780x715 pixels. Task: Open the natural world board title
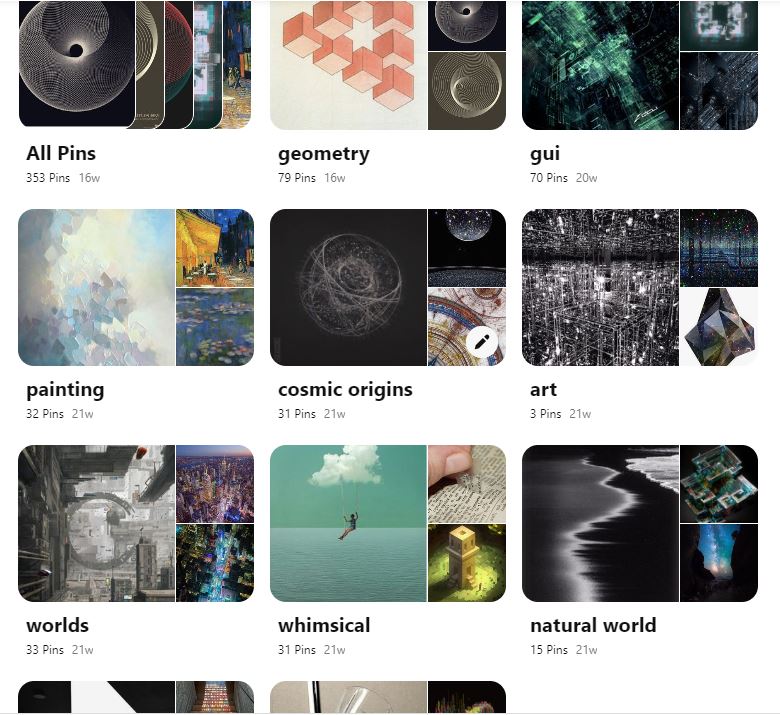[x=593, y=625]
